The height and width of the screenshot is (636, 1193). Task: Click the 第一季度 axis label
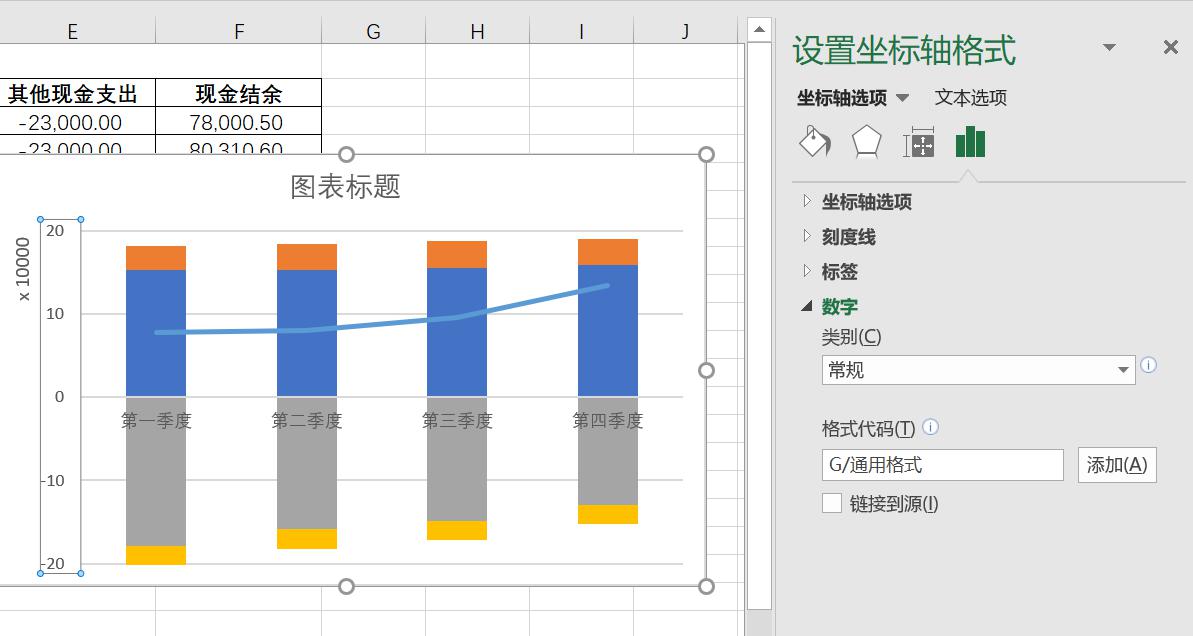coord(156,420)
